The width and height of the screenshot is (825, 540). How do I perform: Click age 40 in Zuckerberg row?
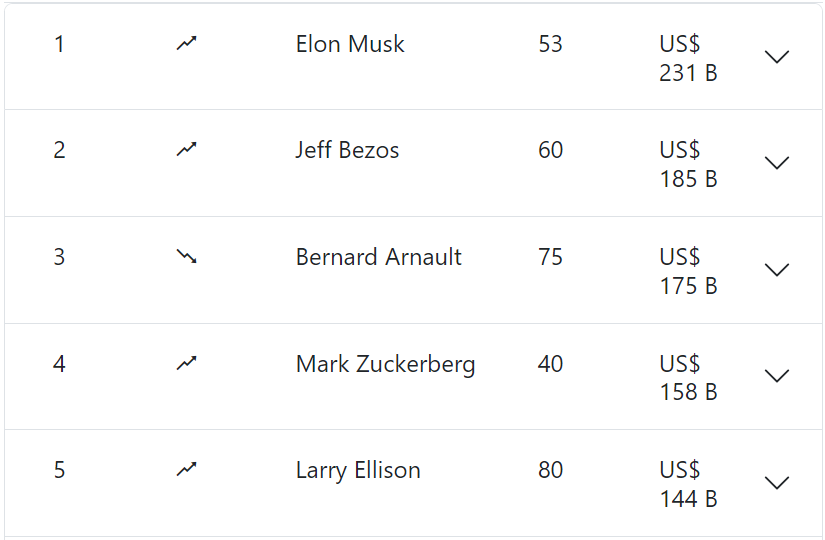tap(550, 364)
